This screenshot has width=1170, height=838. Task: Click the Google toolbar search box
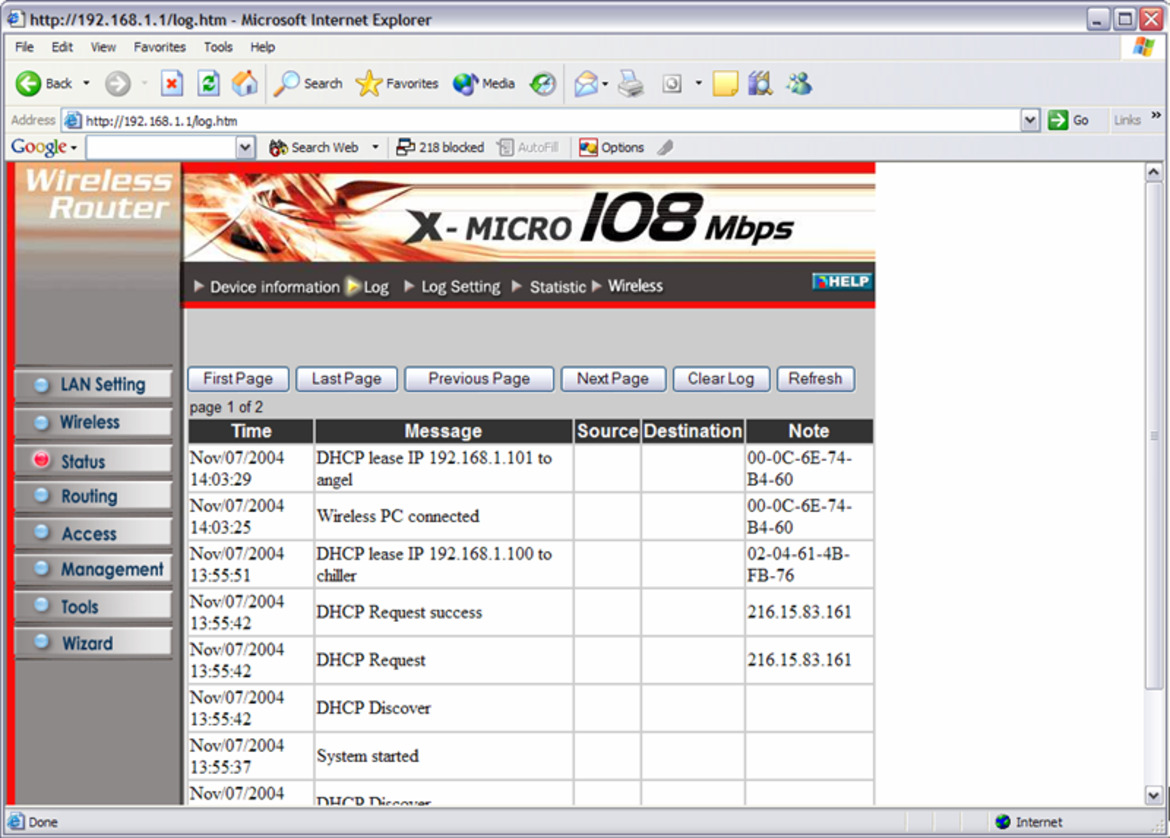click(x=162, y=148)
